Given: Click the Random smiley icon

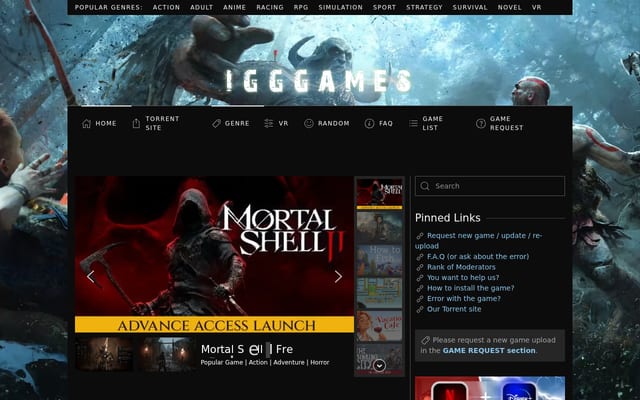Looking at the screenshot, I should point(309,123).
